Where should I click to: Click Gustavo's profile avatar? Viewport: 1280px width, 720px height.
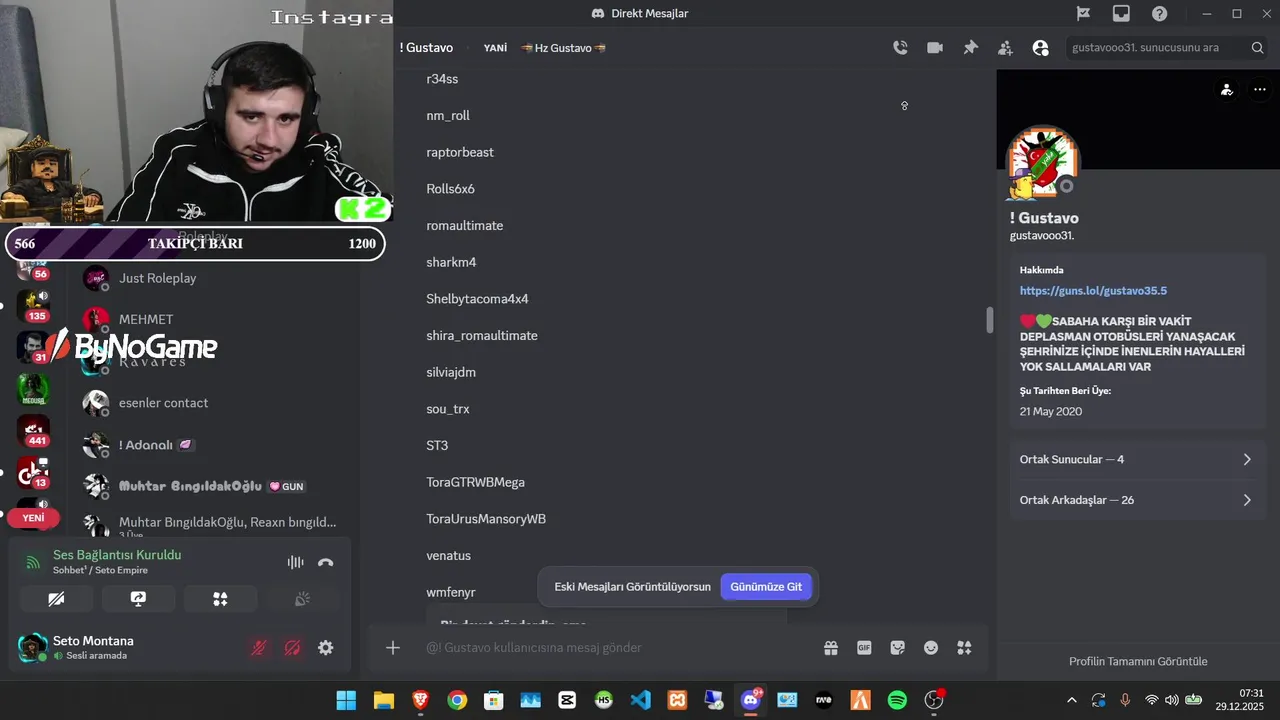1043,161
